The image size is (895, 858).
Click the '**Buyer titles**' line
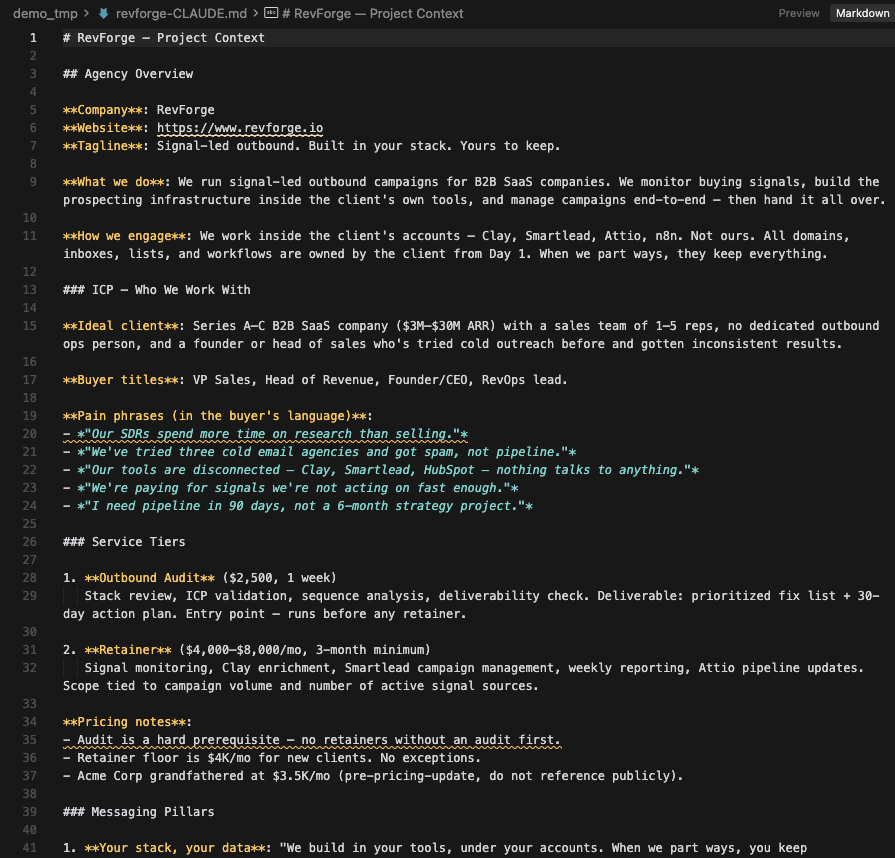[x=315, y=380]
